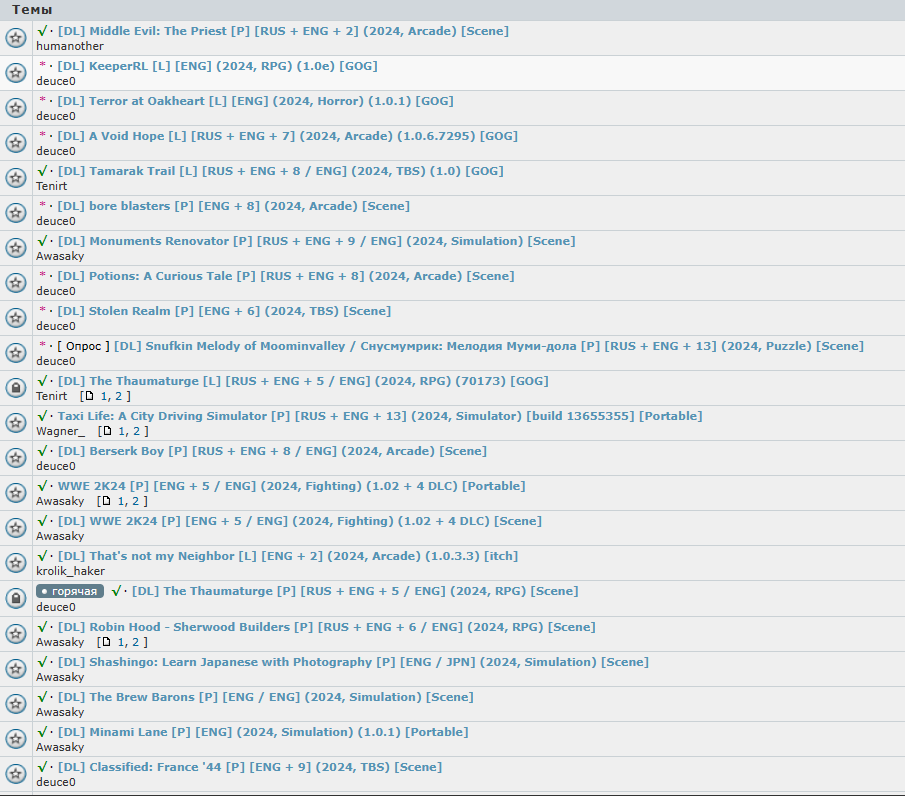This screenshot has width=905, height=796.
Task: Jump to page 2 of The Thaumaturge GOG topic
Action: 118,397
